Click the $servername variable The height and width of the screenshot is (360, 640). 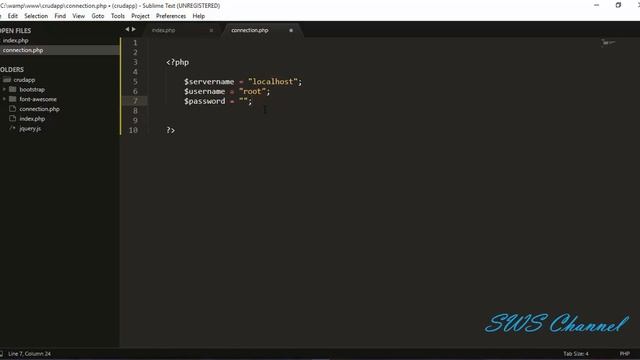coord(209,82)
